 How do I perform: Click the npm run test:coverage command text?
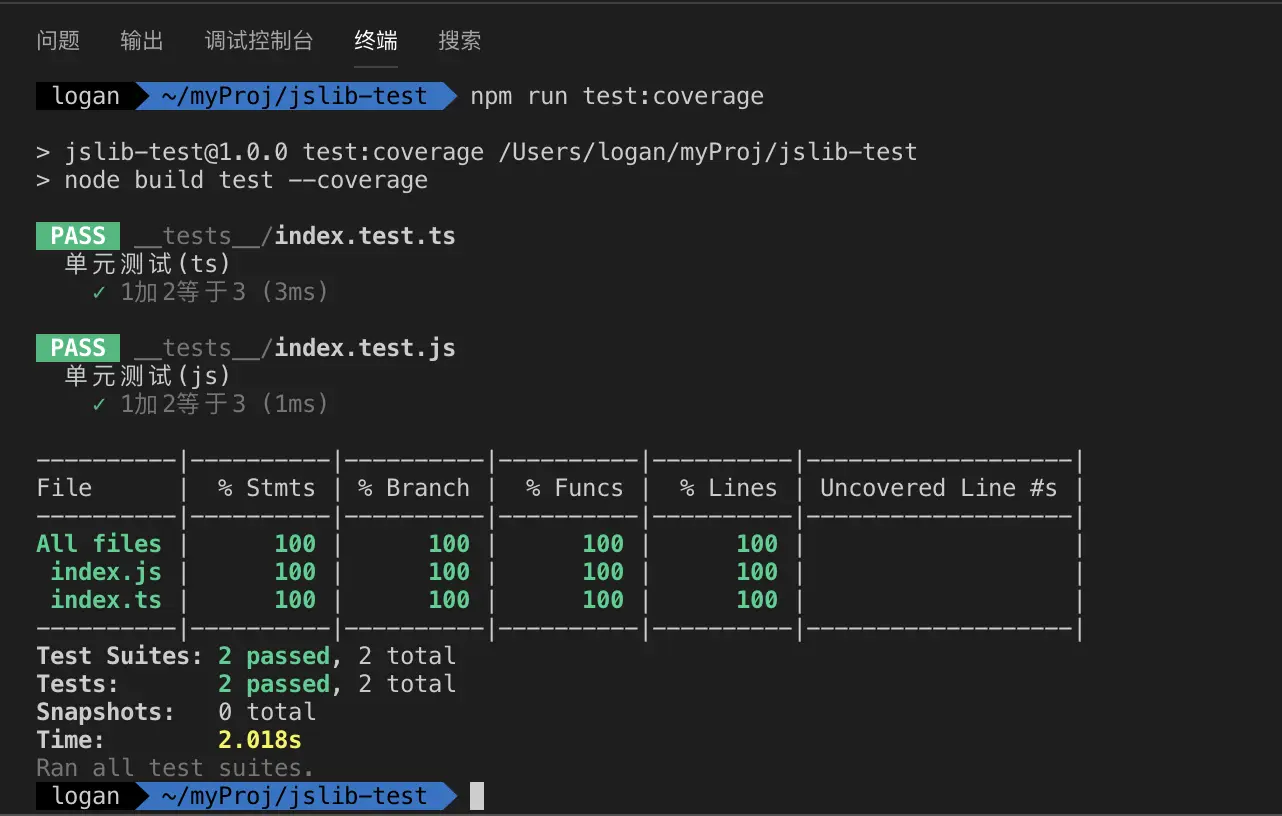coord(617,96)
